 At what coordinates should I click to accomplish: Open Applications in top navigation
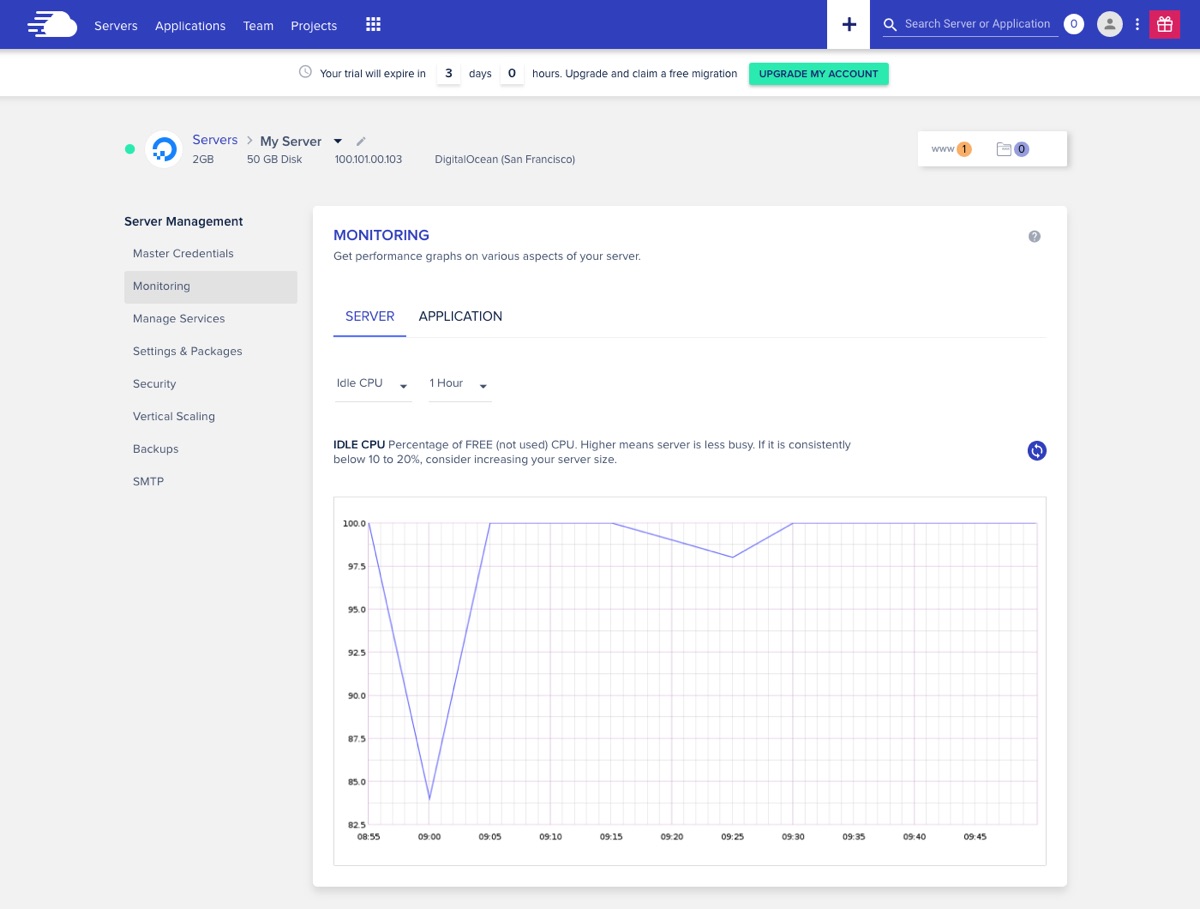click(x=190, y=26)
